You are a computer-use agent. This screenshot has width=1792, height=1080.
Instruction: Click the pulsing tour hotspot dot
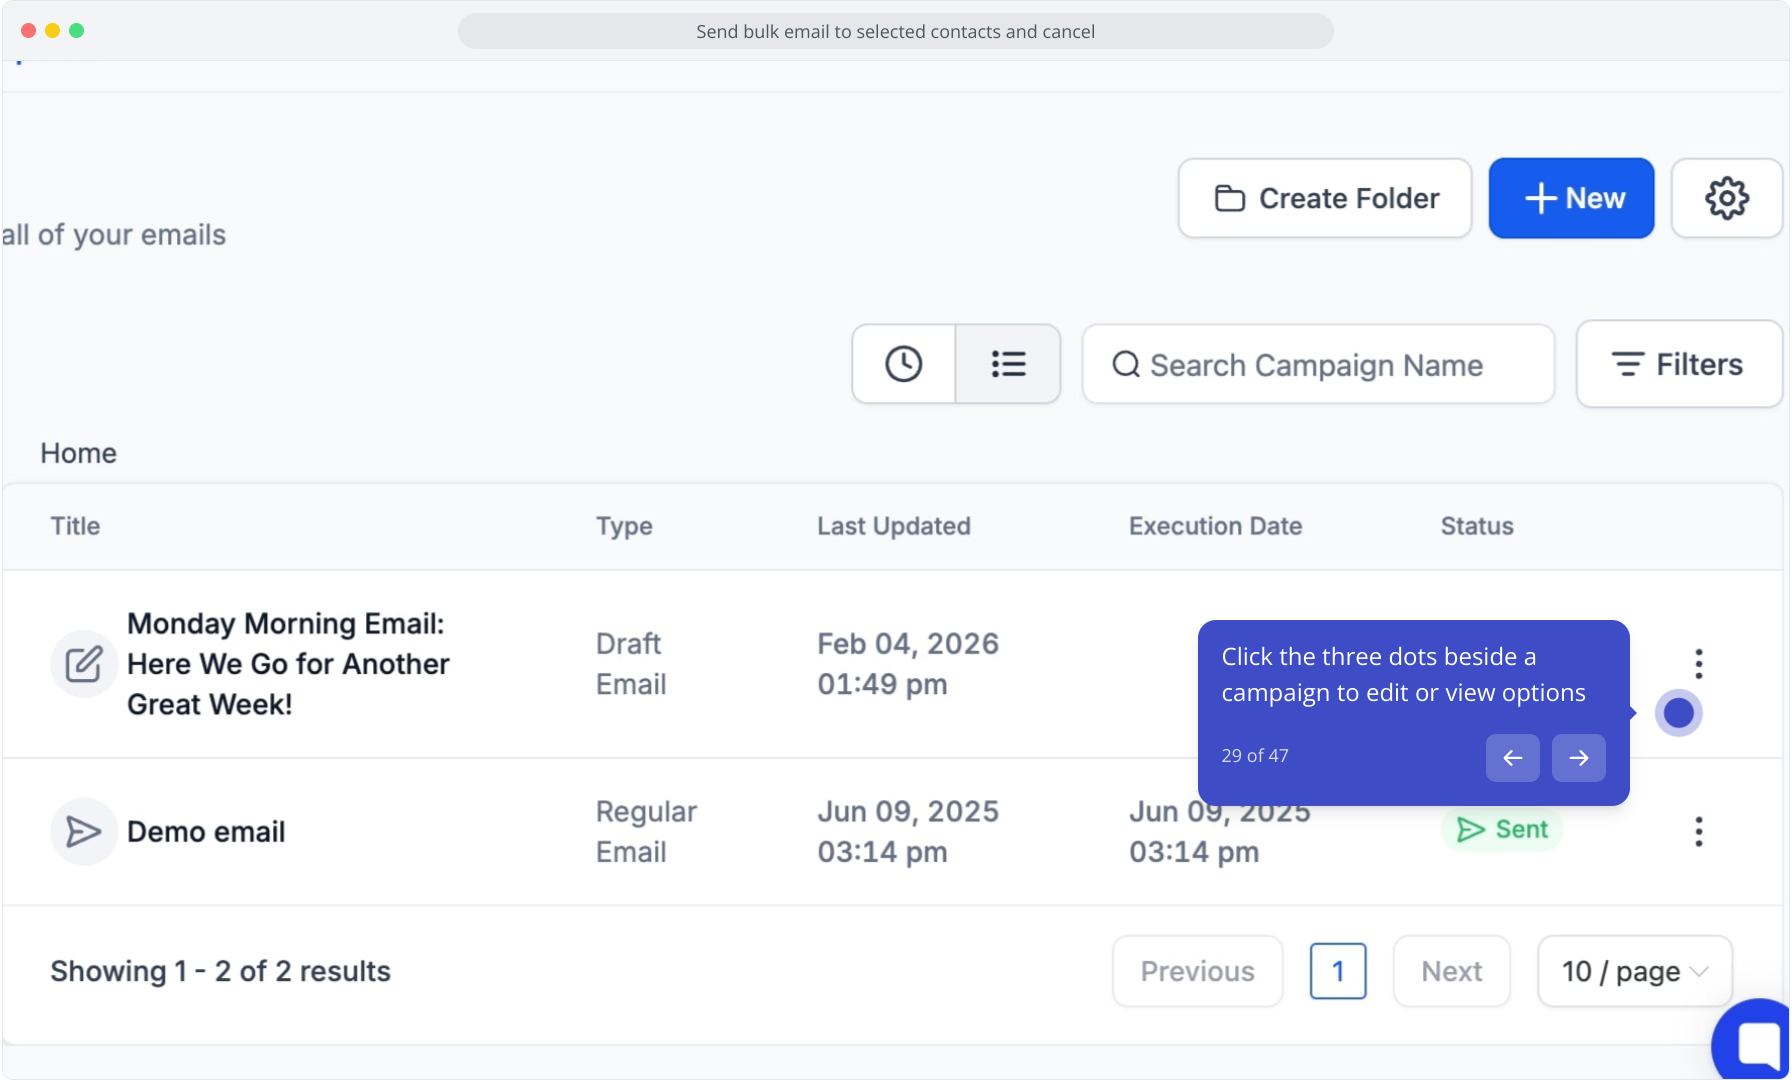pyautogui.click(x=1678, y=713)
